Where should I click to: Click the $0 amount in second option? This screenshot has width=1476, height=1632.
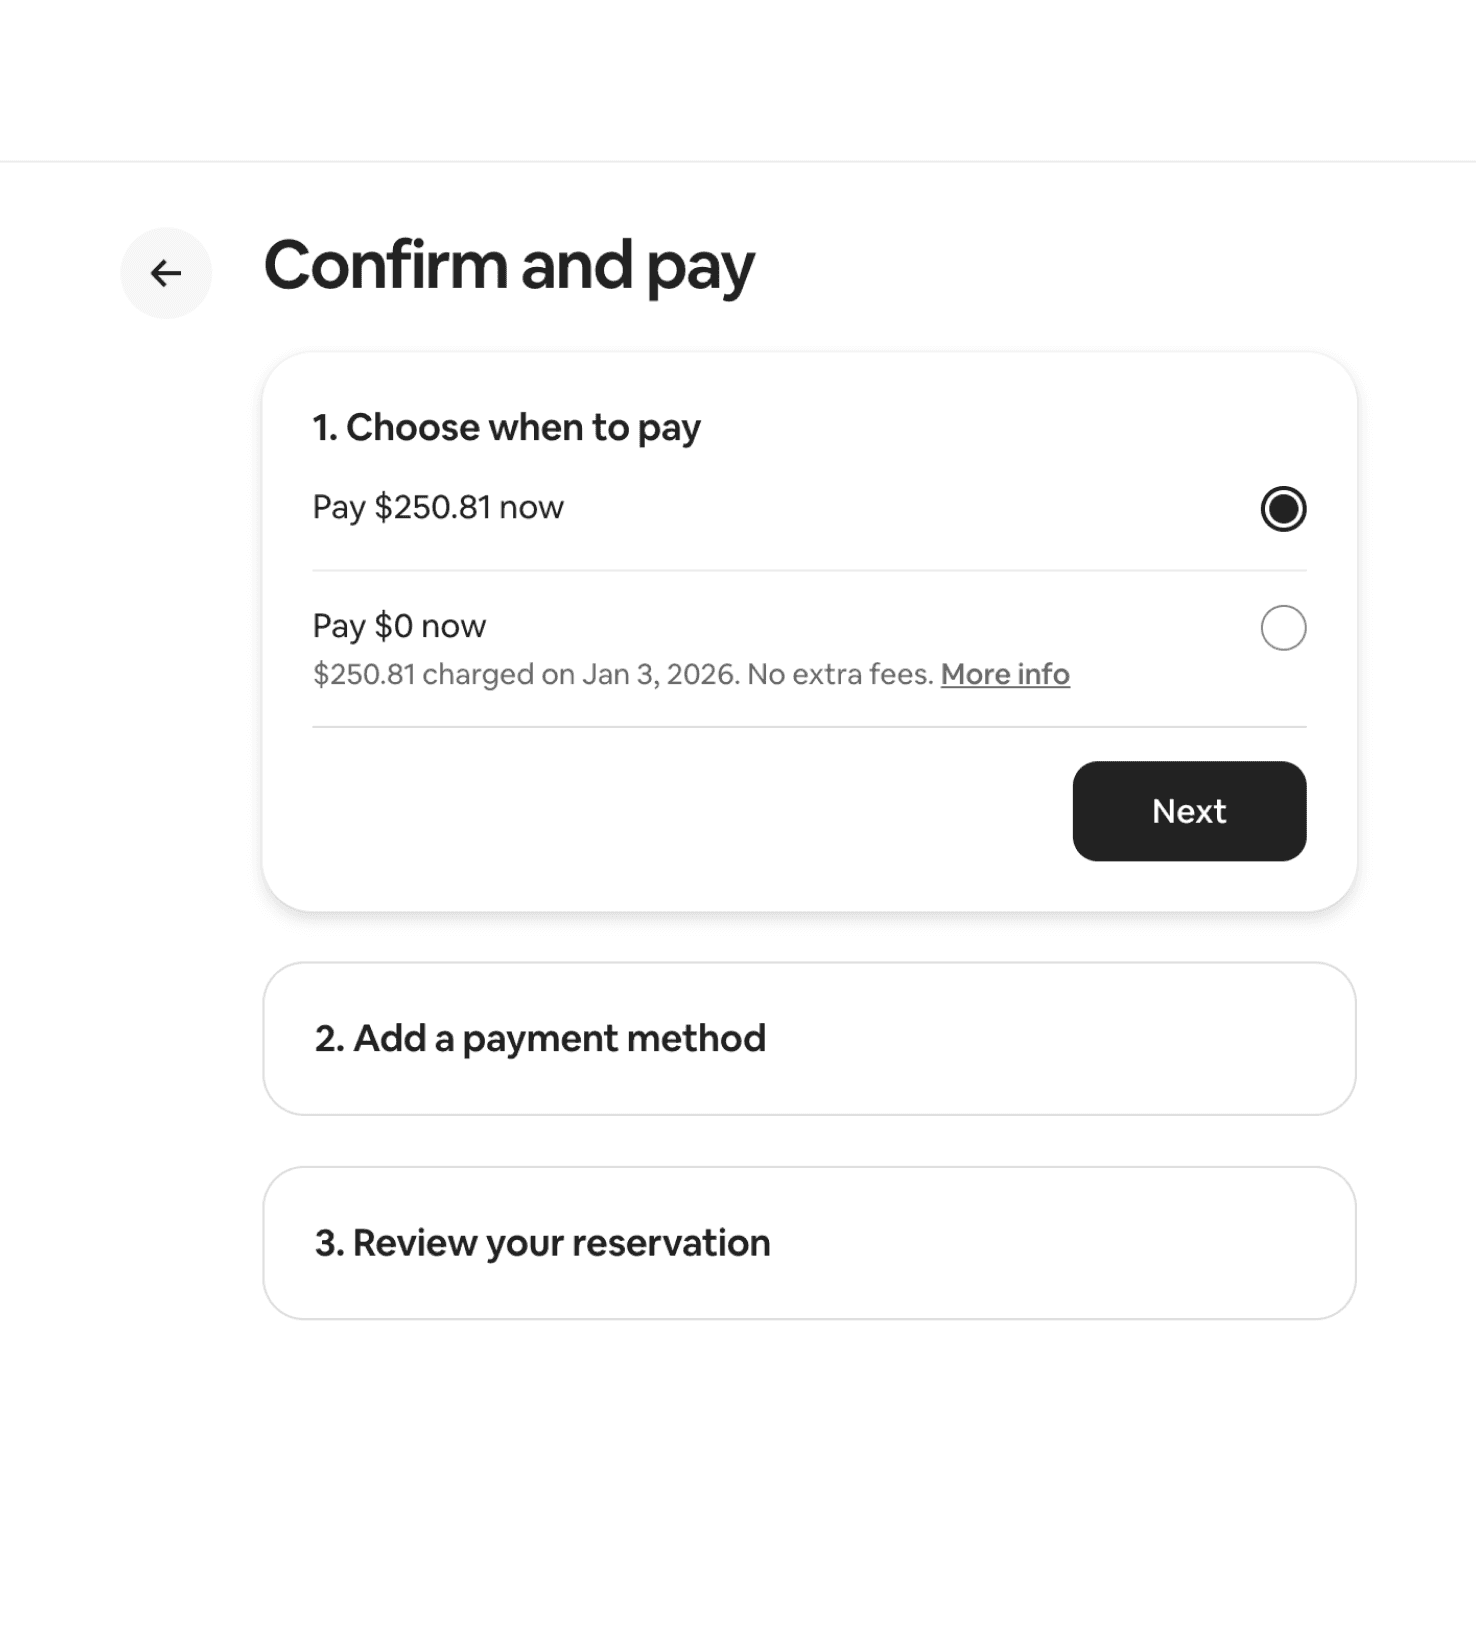pyautogui.click(x=393, y=626)
